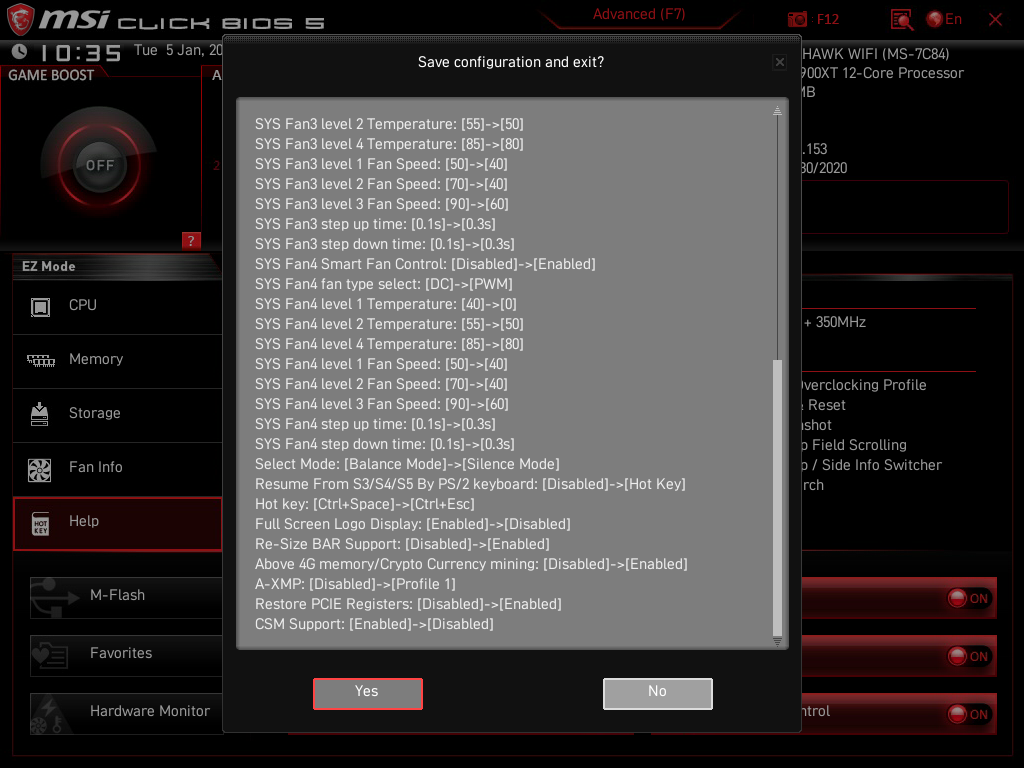Click the Overclocking Profile help entry
This screenshot has width=1024, height=768.
click(865, 385)
